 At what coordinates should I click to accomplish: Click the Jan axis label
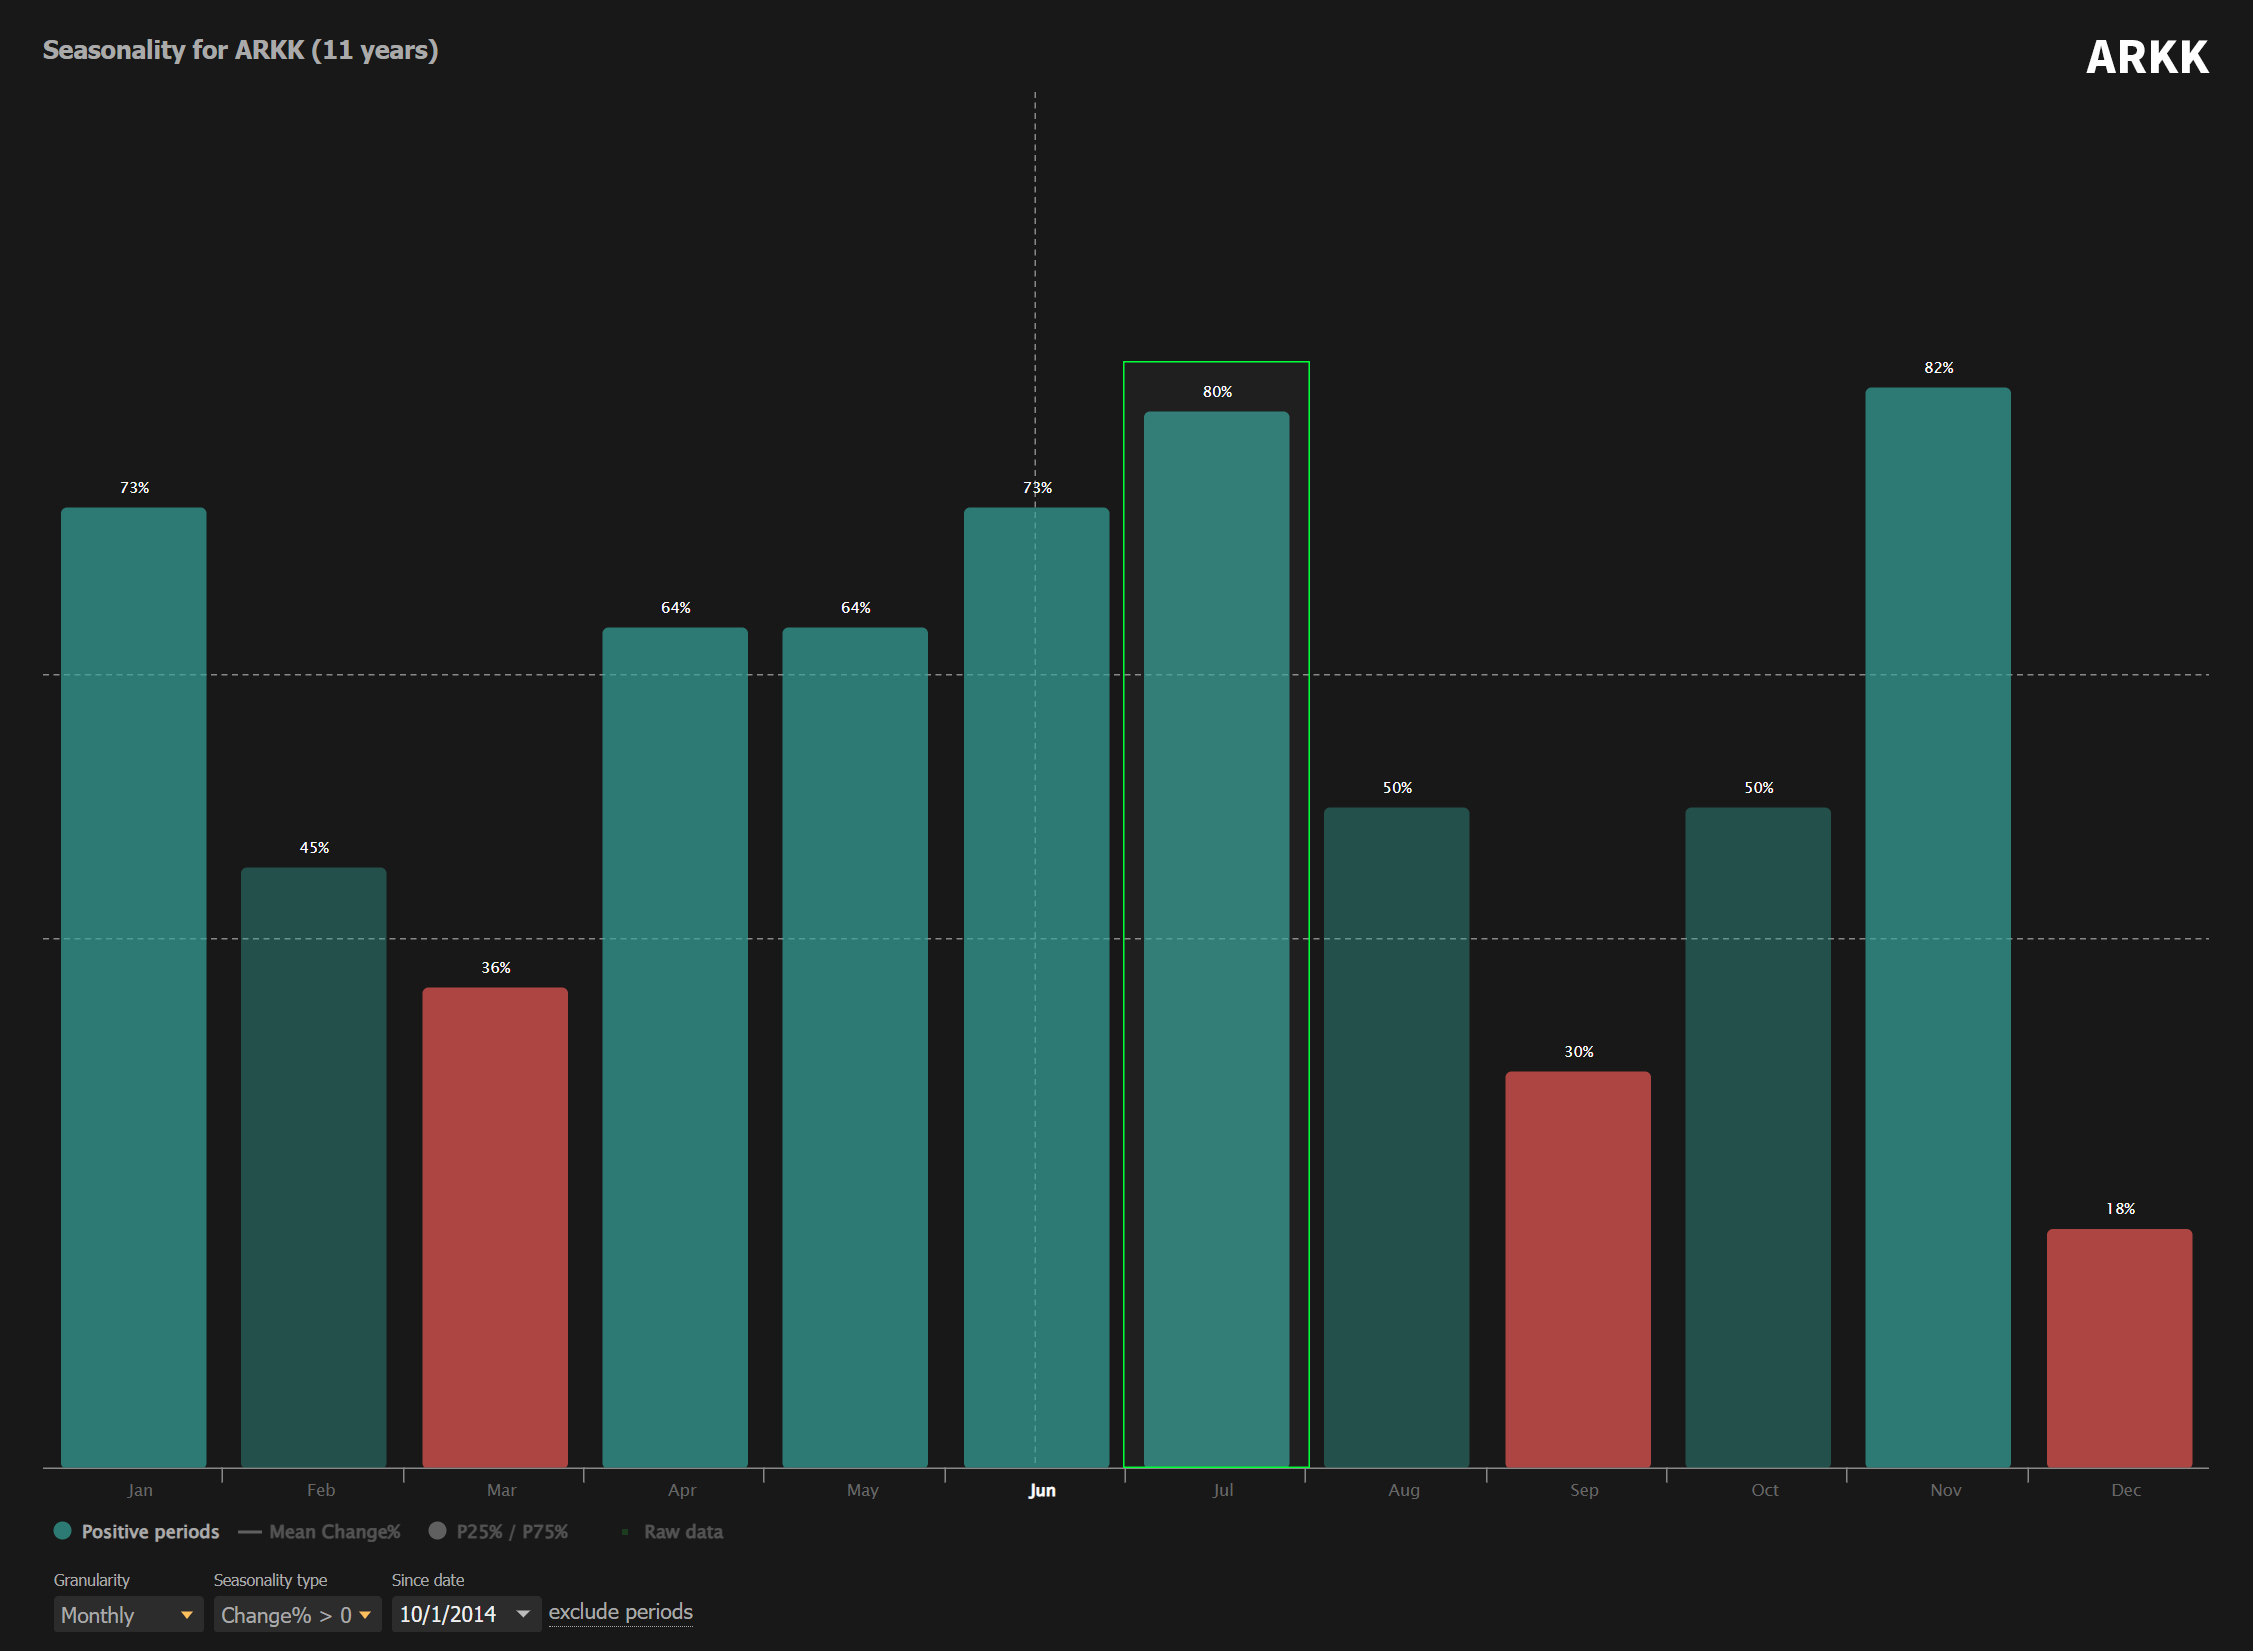coord(140,1489)
